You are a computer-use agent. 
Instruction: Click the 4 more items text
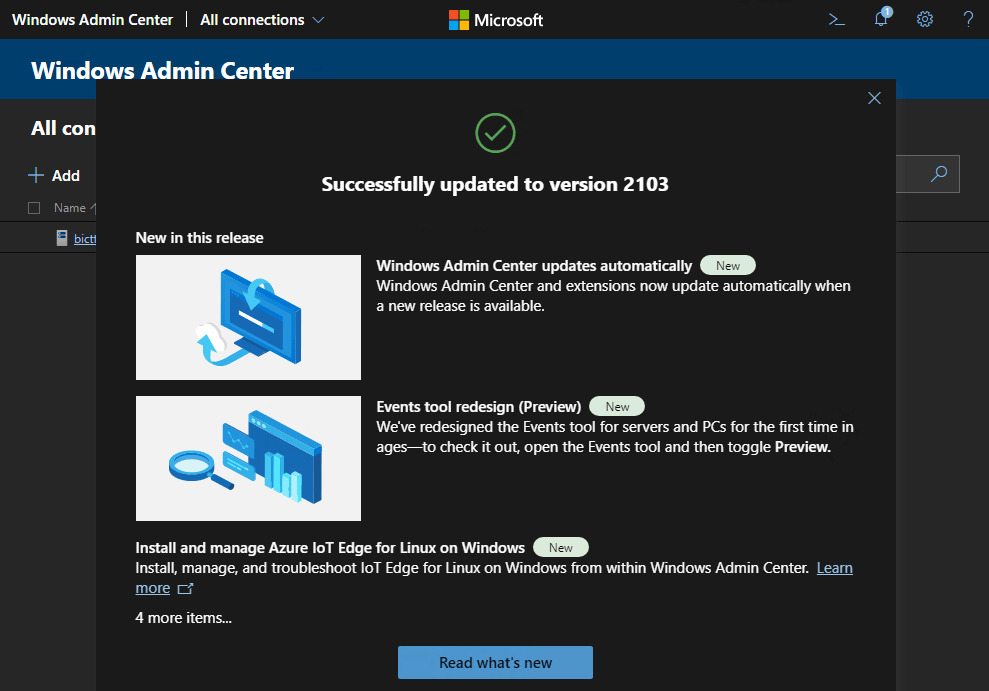tap(184, 618)
